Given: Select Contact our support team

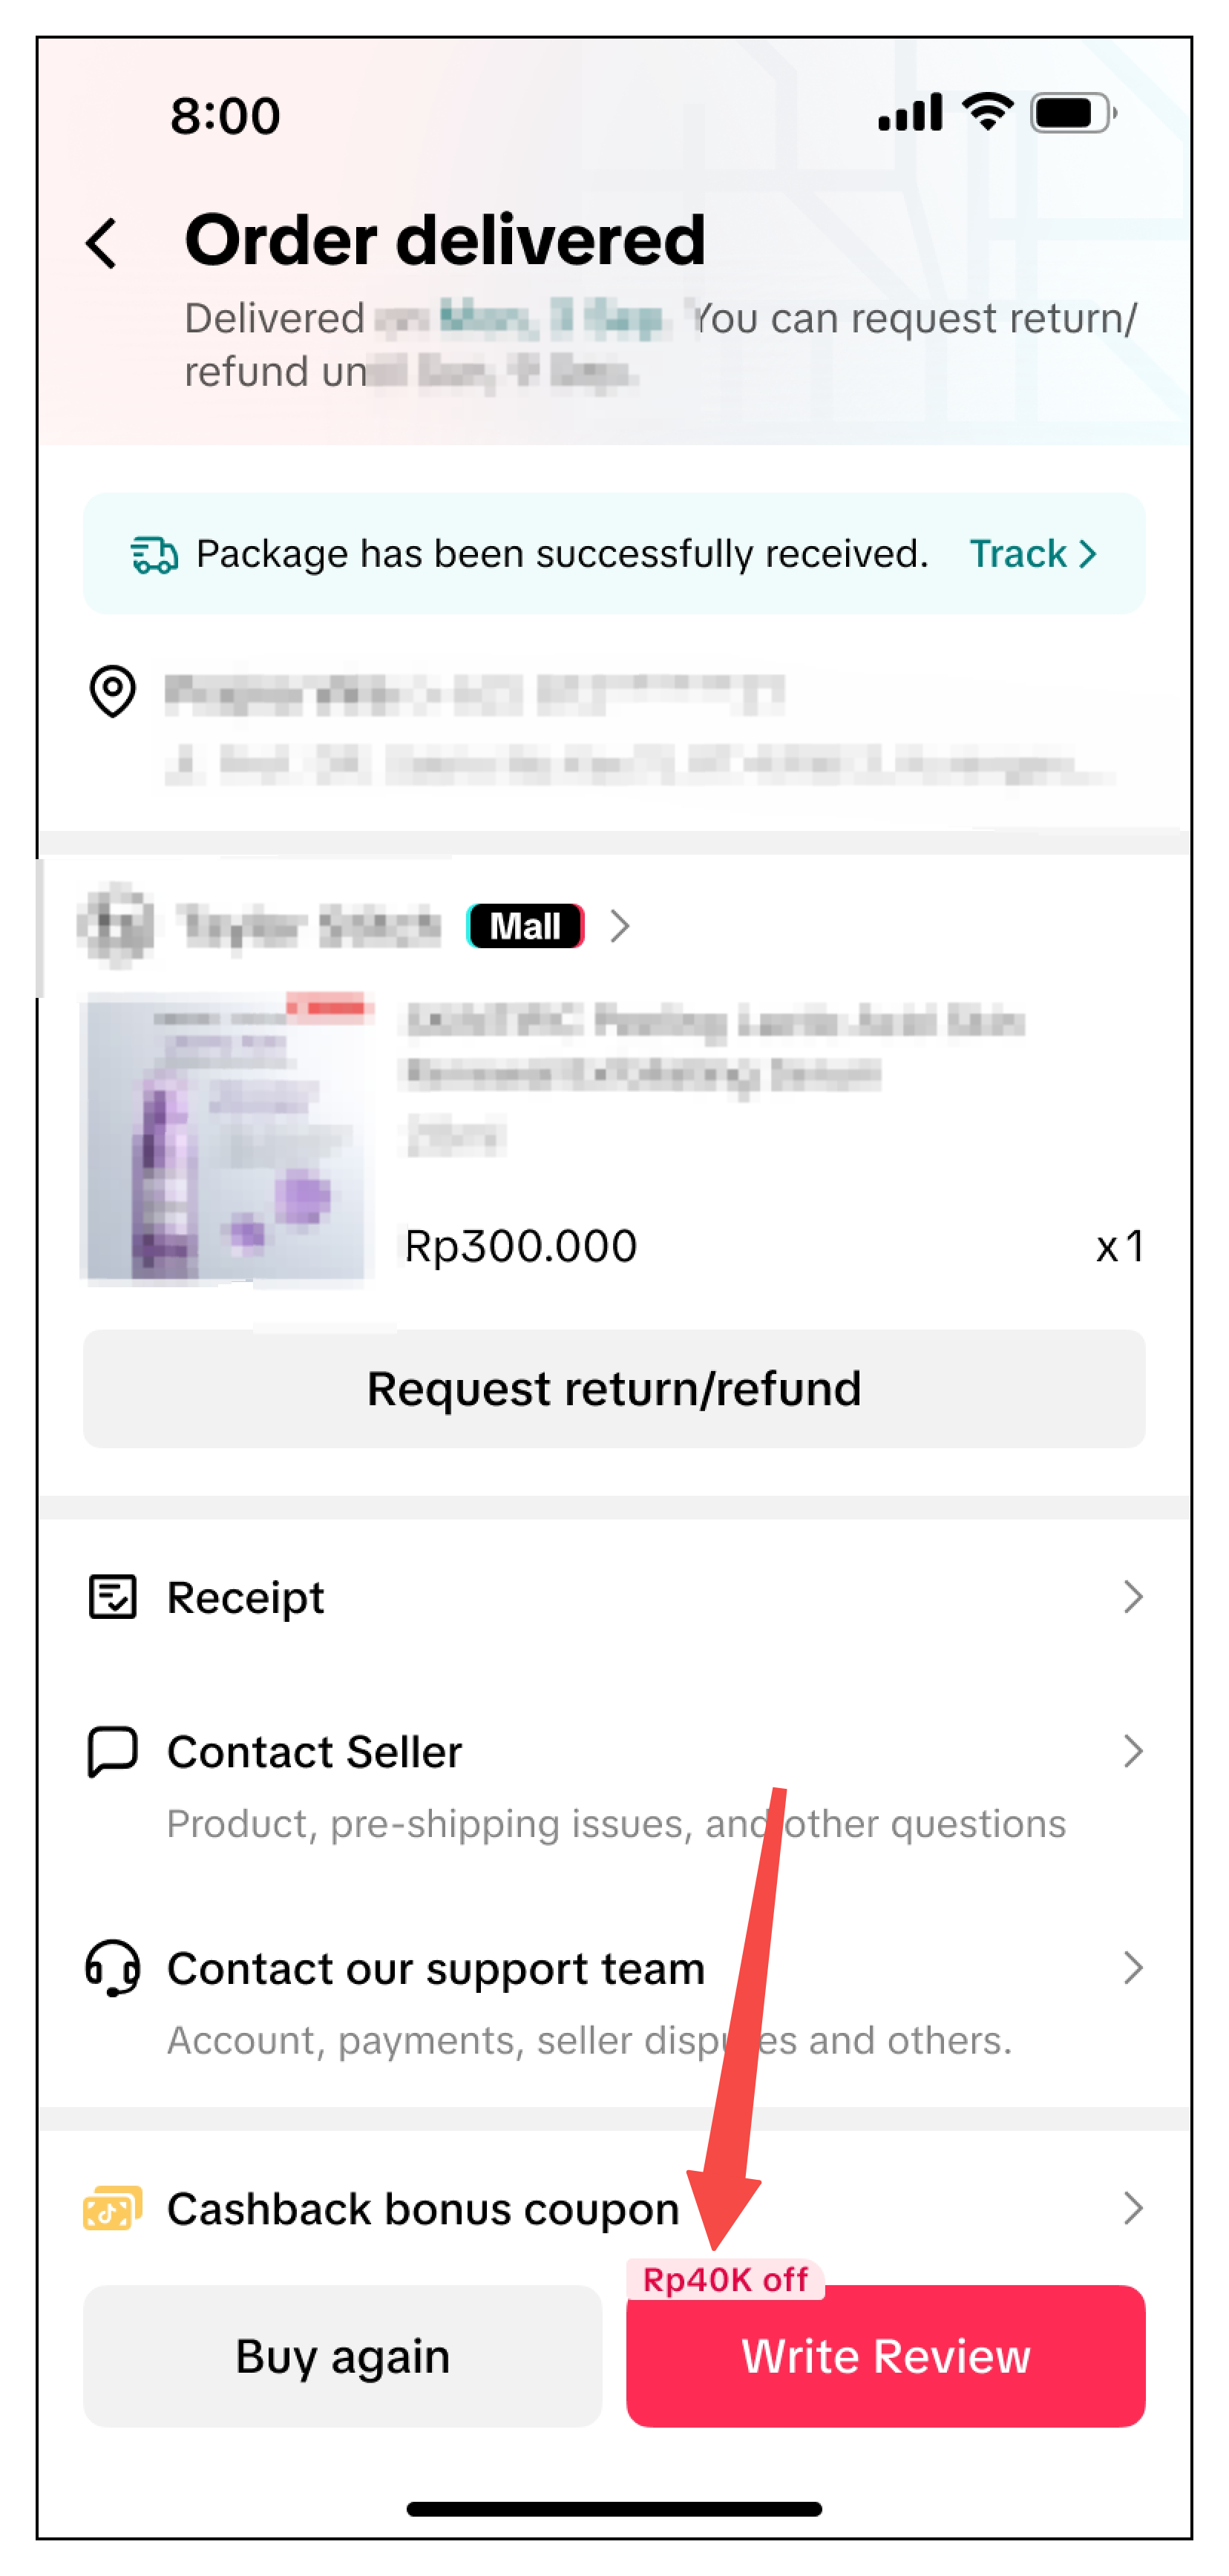Looking at the screenshot, I should 436,1968.
